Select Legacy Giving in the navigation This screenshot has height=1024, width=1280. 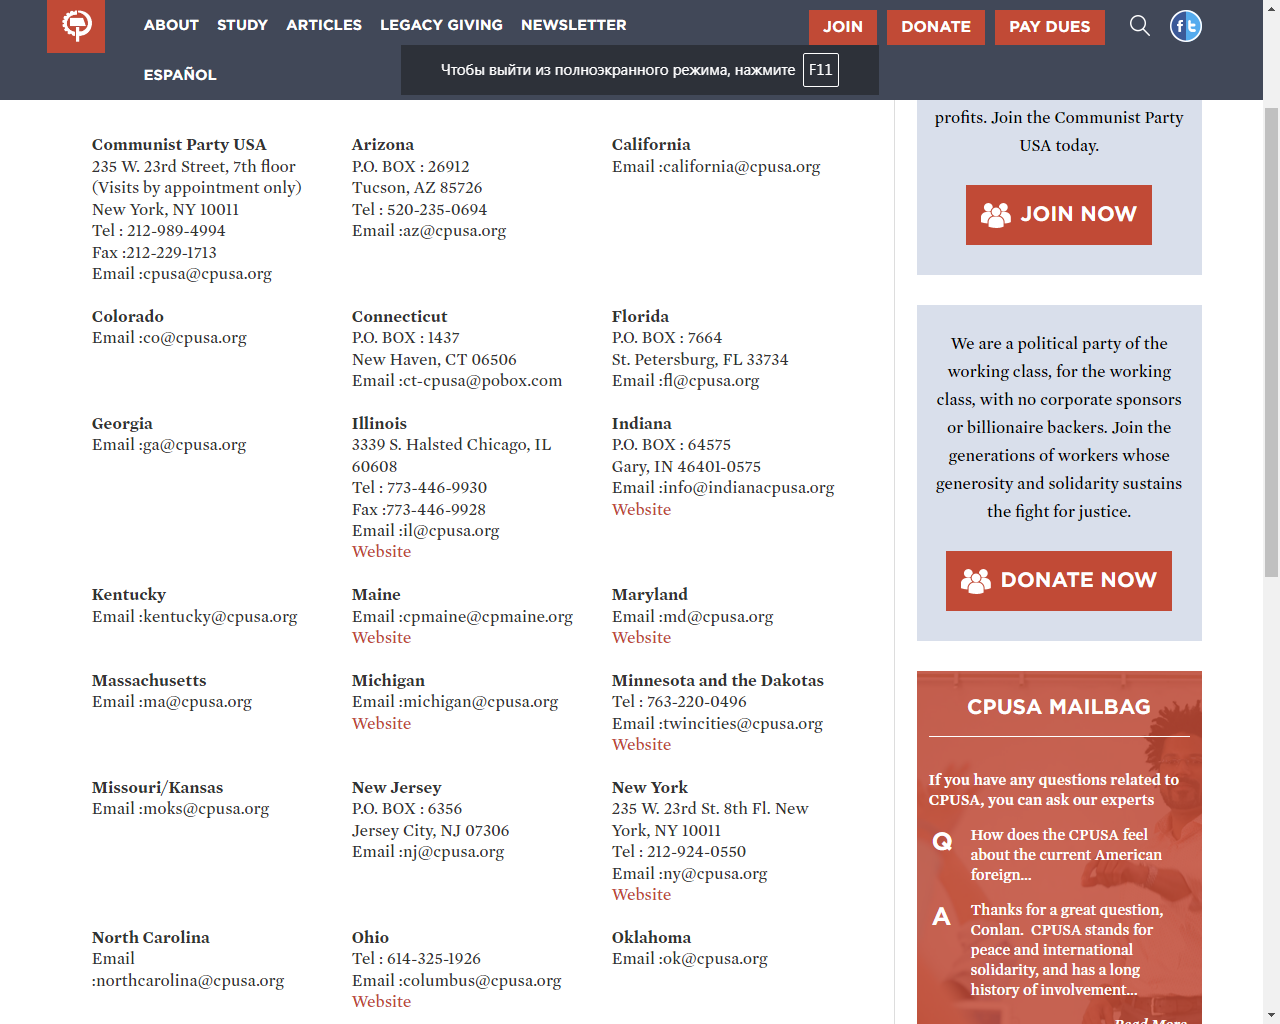(441, 25)
